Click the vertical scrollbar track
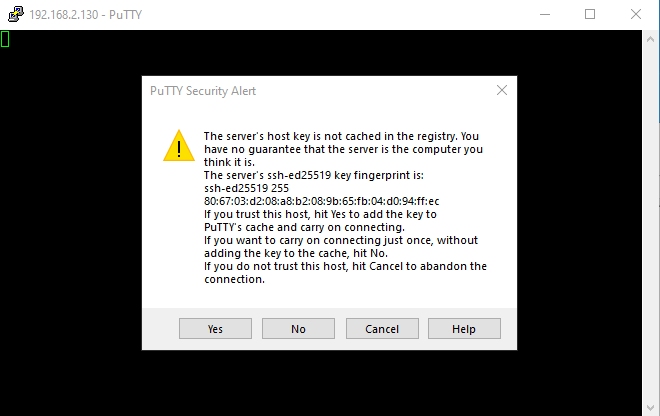Image resolution: width=660 pixels, height=416 pixels. coord(650,223)
